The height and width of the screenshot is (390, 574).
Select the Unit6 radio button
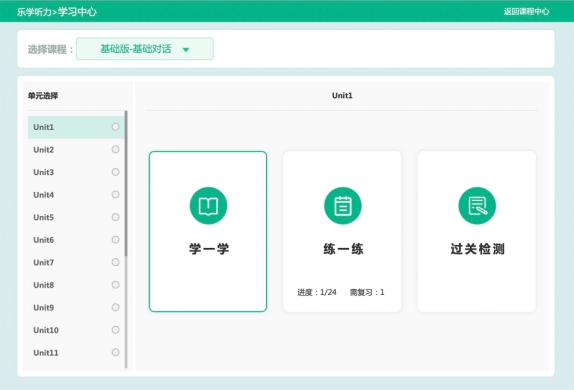[115, 239]
